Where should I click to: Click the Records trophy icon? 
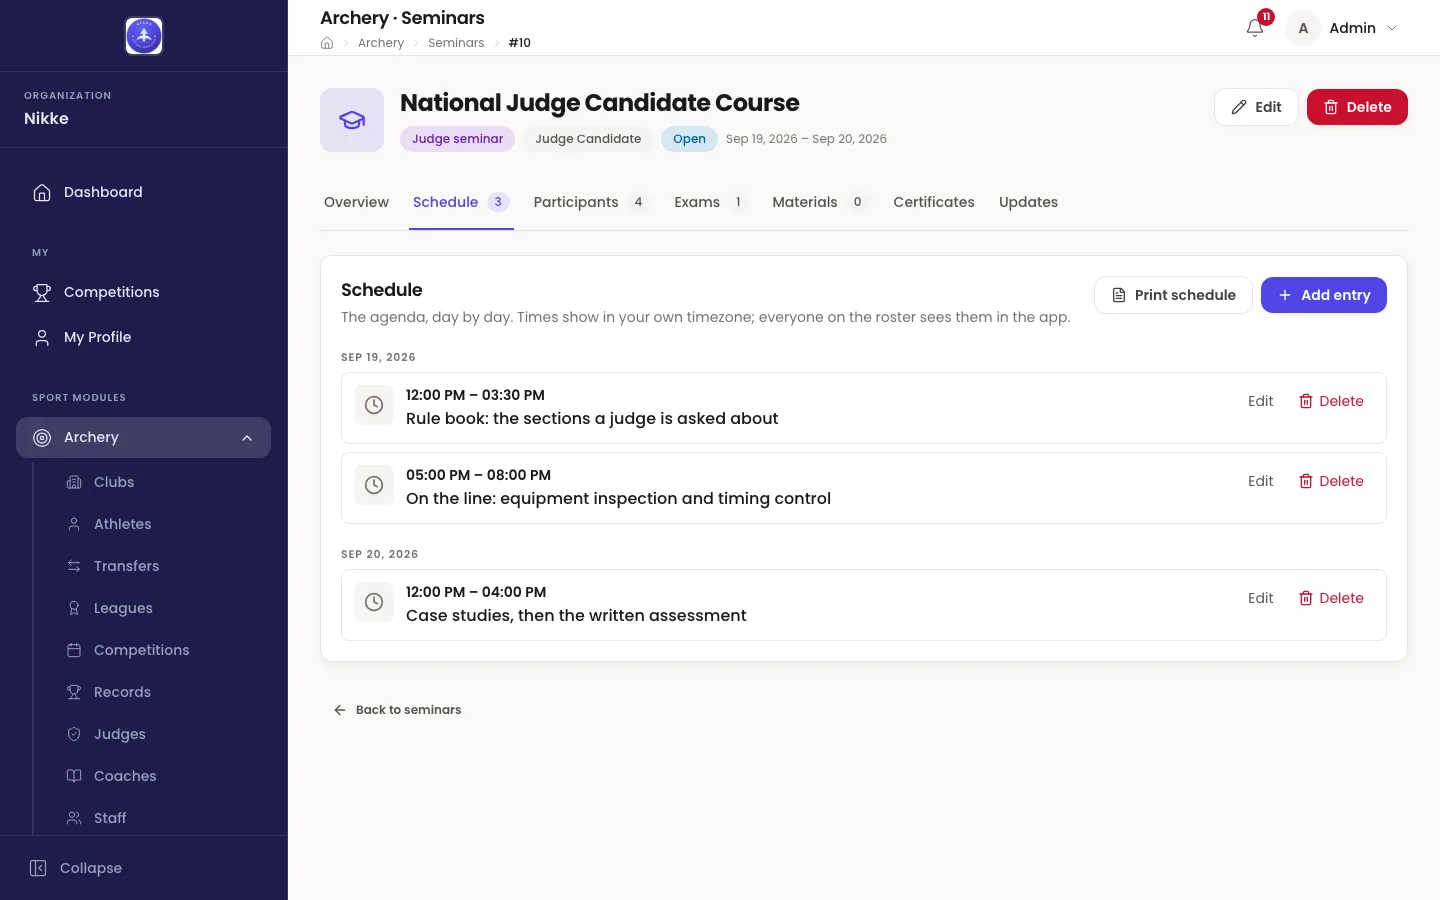(x=74, y=692)
